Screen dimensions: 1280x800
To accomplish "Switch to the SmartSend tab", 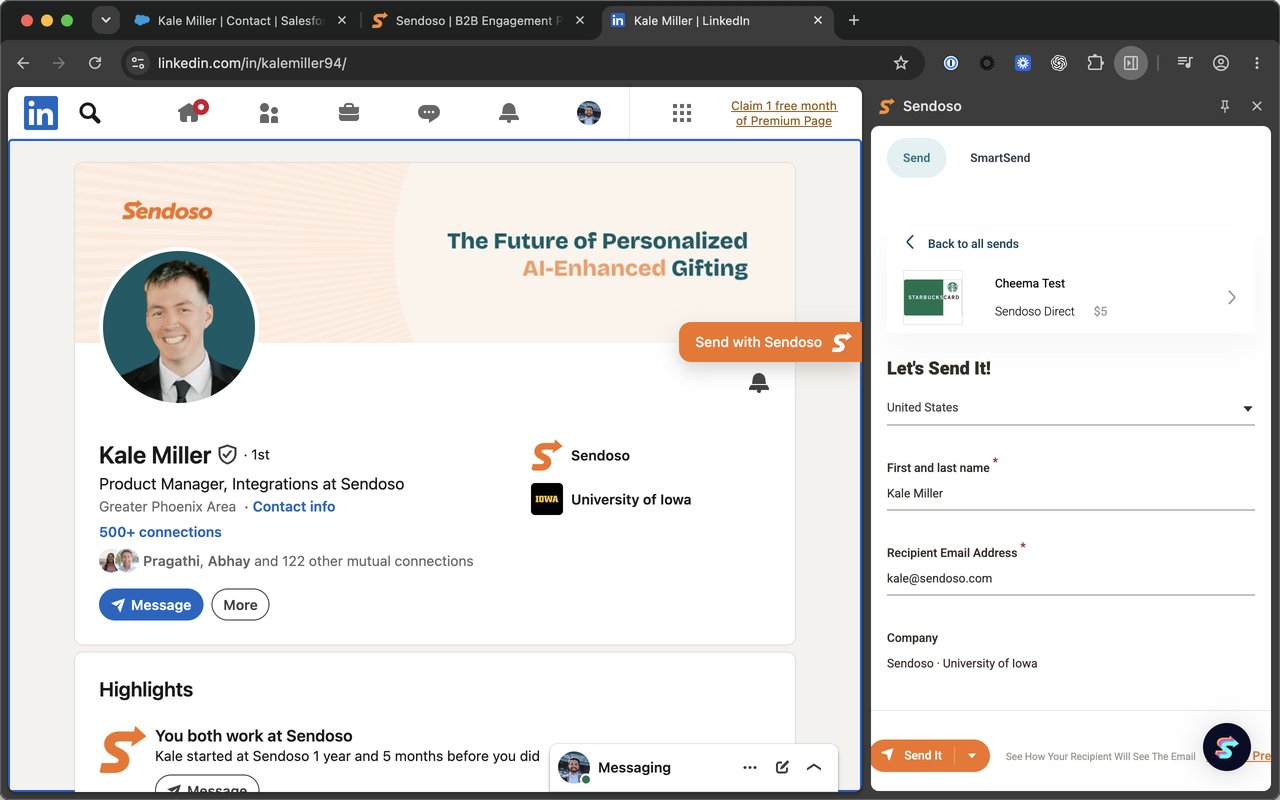I will coord(1000,158).
